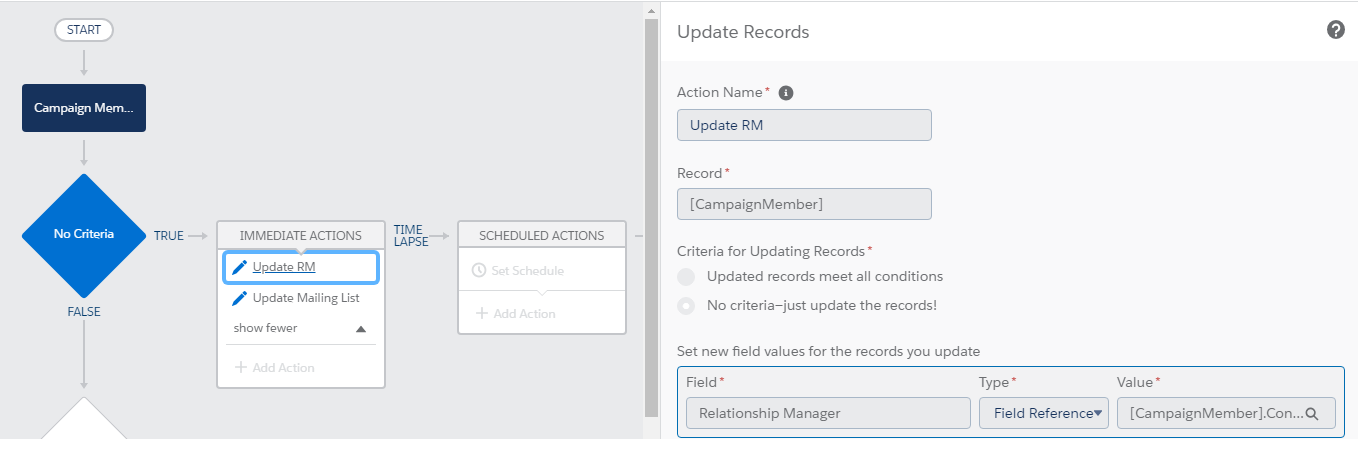Open the Field Reference type dropdown
Screen dimensions: 1358x460
pyautogui.click(x=1043, y=413)
